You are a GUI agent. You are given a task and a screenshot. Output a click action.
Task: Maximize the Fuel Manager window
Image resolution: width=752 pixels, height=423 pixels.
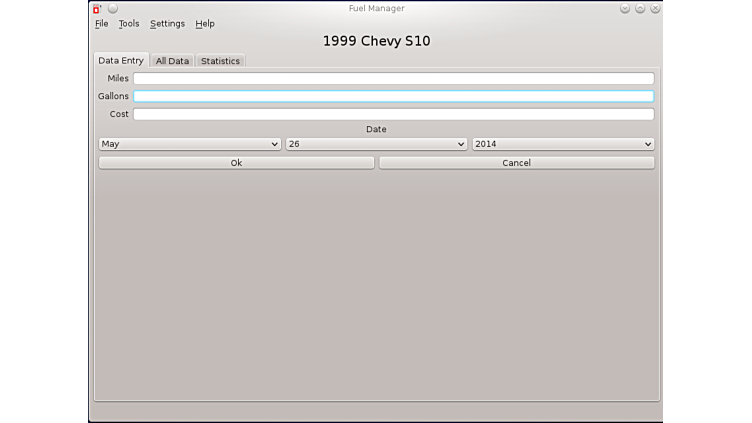click(x=640, y=9)
